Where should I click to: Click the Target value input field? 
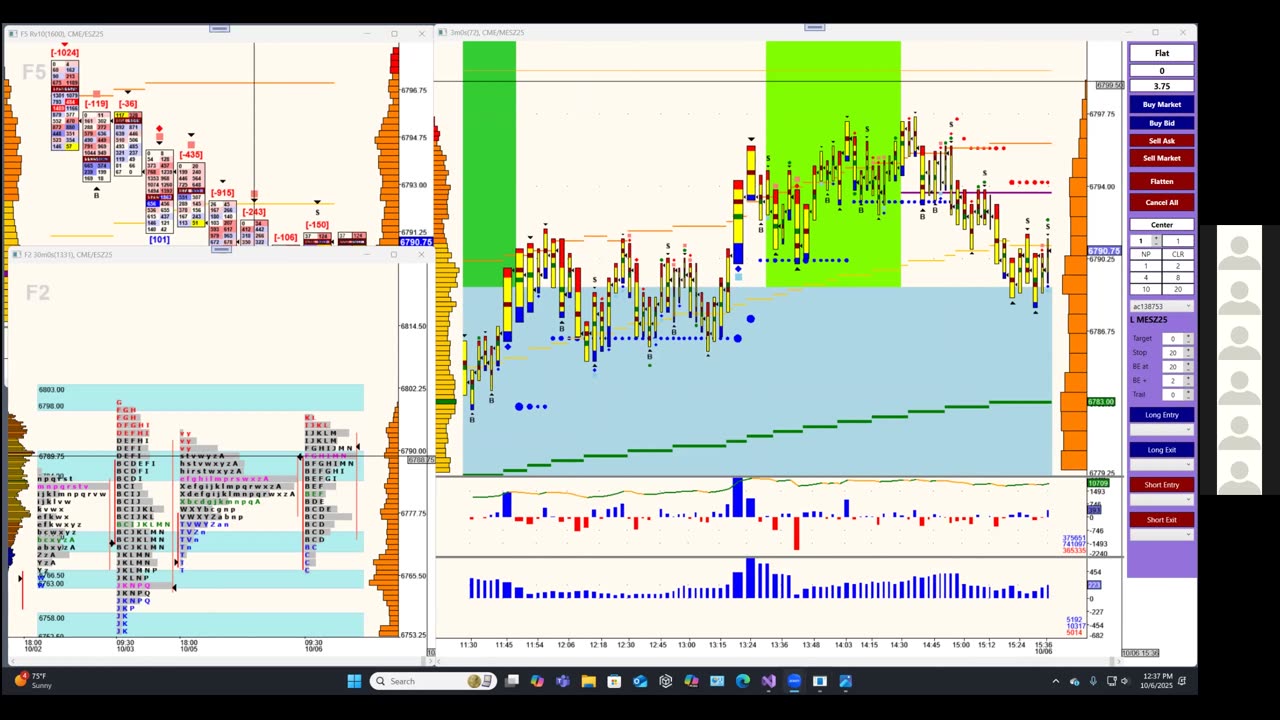pos(1172,338)
